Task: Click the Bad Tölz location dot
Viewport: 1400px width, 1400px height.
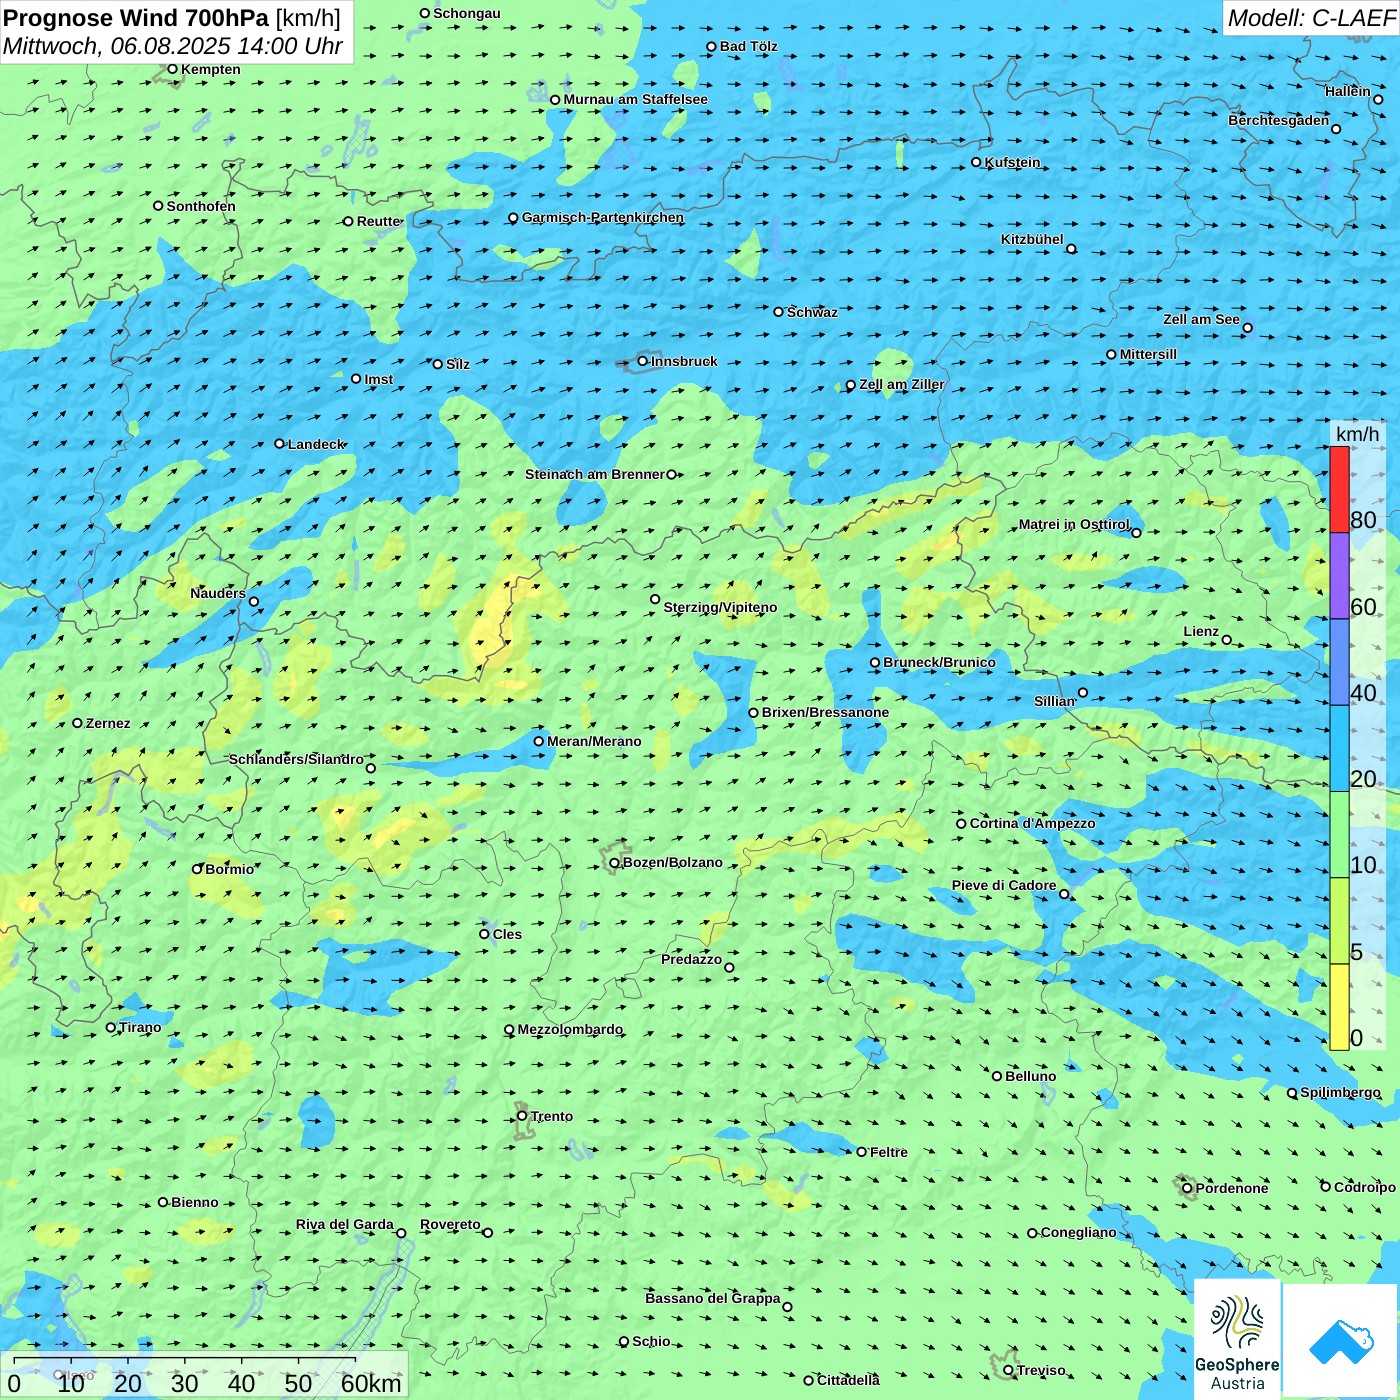Action: click(x=712, y=46)
